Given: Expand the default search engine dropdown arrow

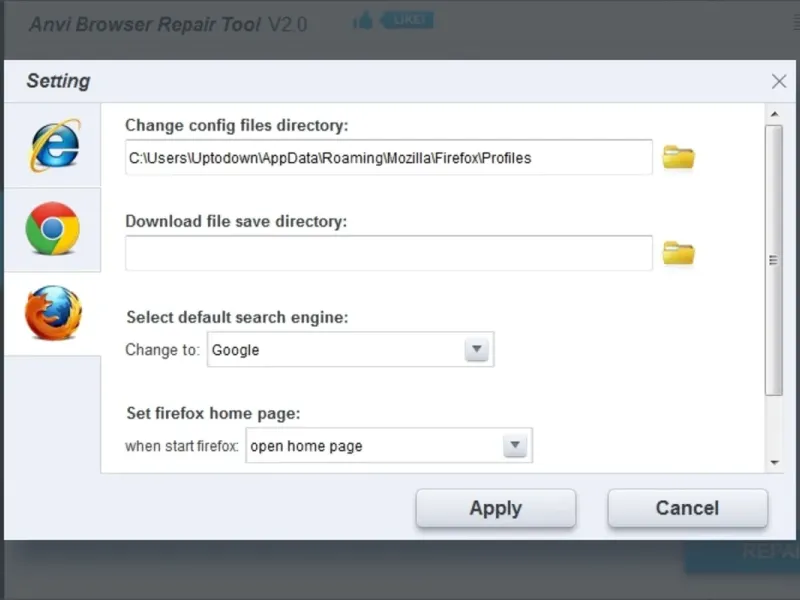Looking at the screenshot, I should click(x=477, y=350).
